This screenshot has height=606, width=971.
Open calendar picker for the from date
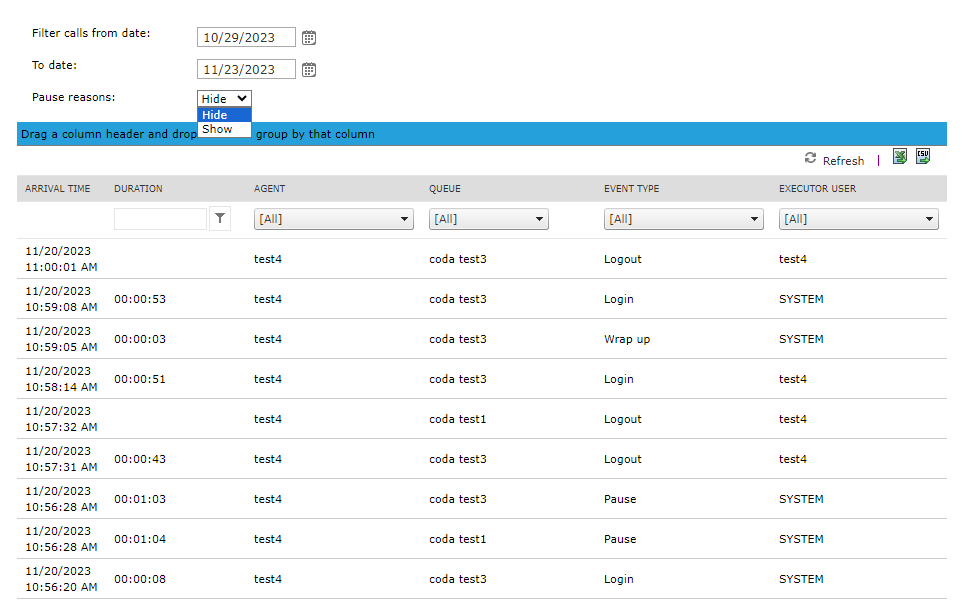point(309,38)
